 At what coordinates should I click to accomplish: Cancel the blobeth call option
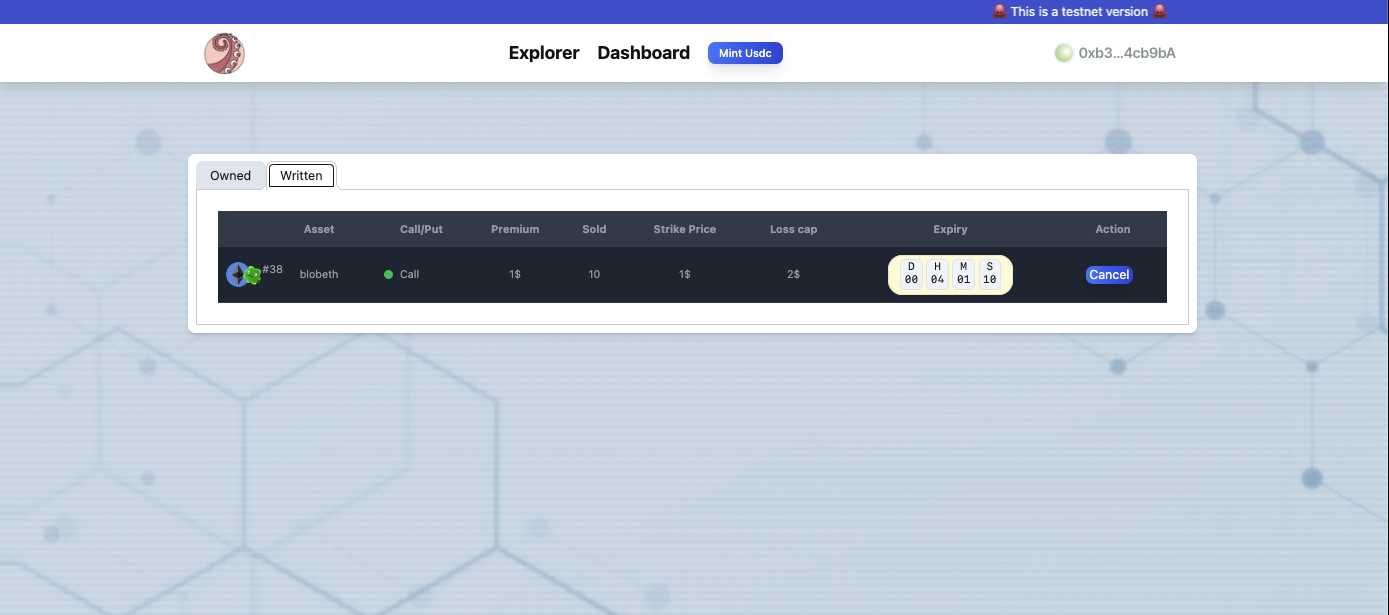click(x=1109, y=275)
